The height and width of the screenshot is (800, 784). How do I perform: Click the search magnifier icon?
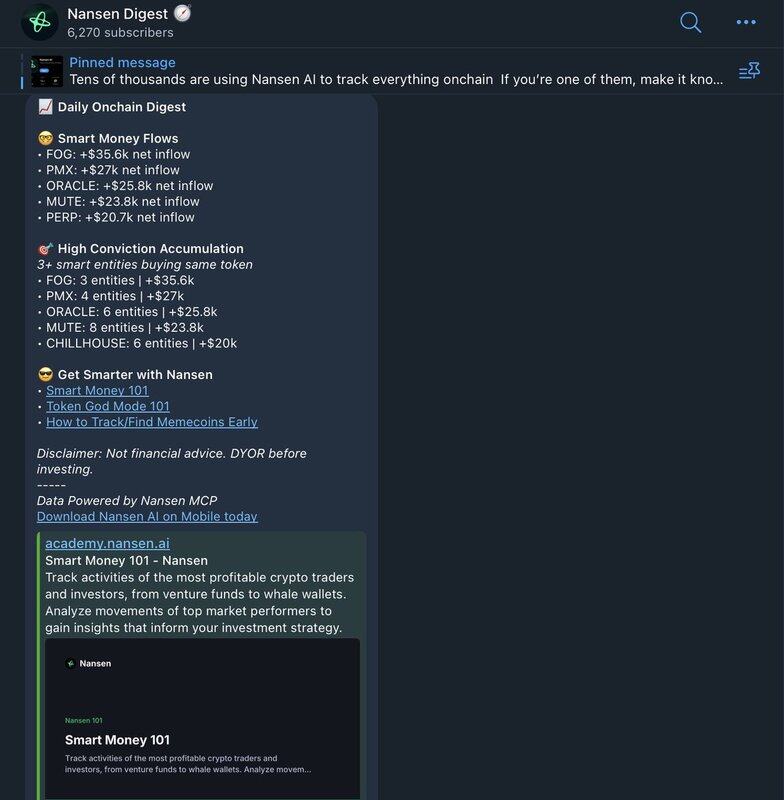690,22
